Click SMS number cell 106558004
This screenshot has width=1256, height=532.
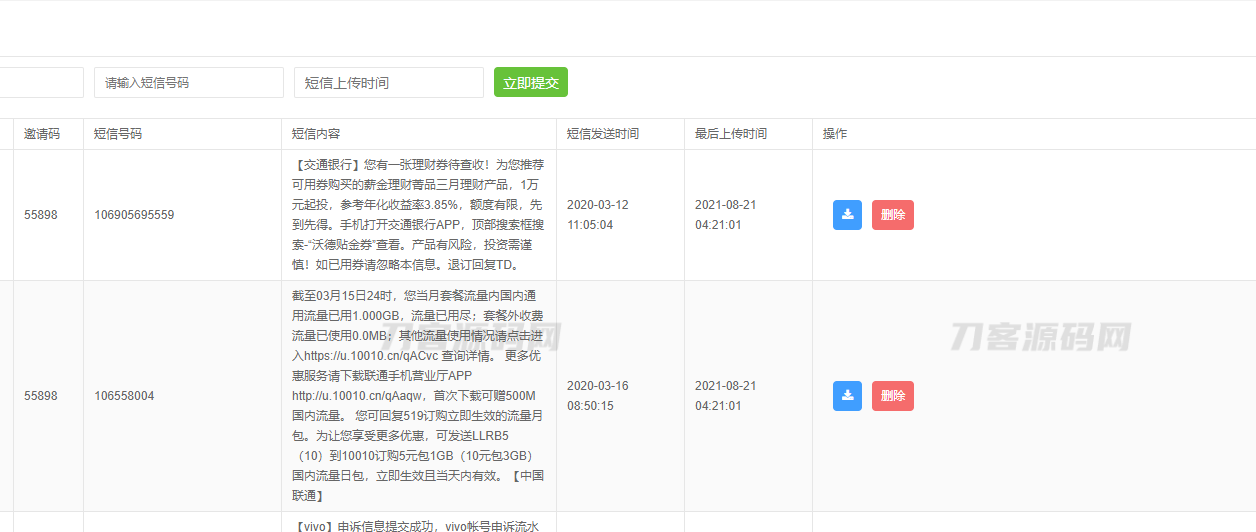[x=124, y=396]
